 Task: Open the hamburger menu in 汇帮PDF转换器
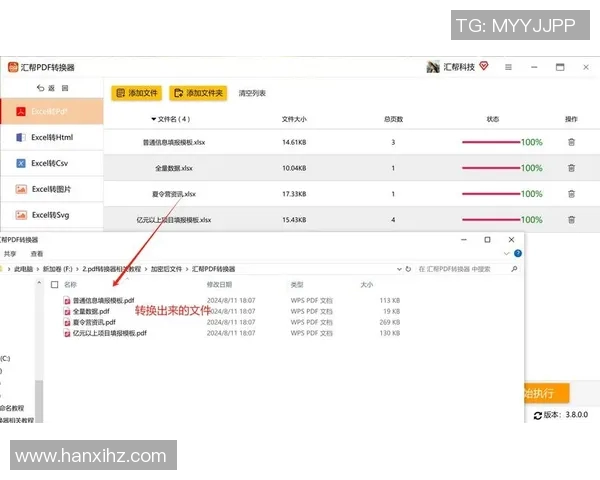(508, 67)
